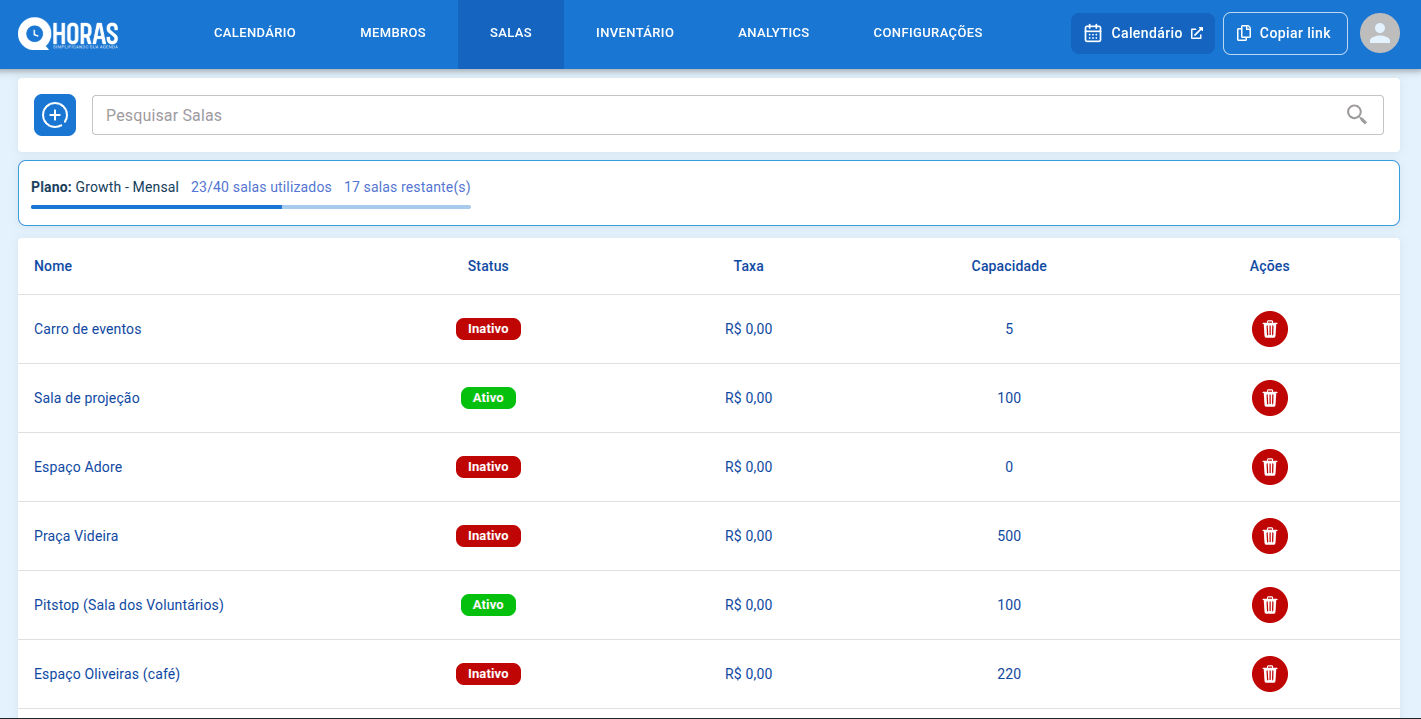The image size is (1421, 719).
Task: Open the Configurações tab
Action: coord(927,33)
